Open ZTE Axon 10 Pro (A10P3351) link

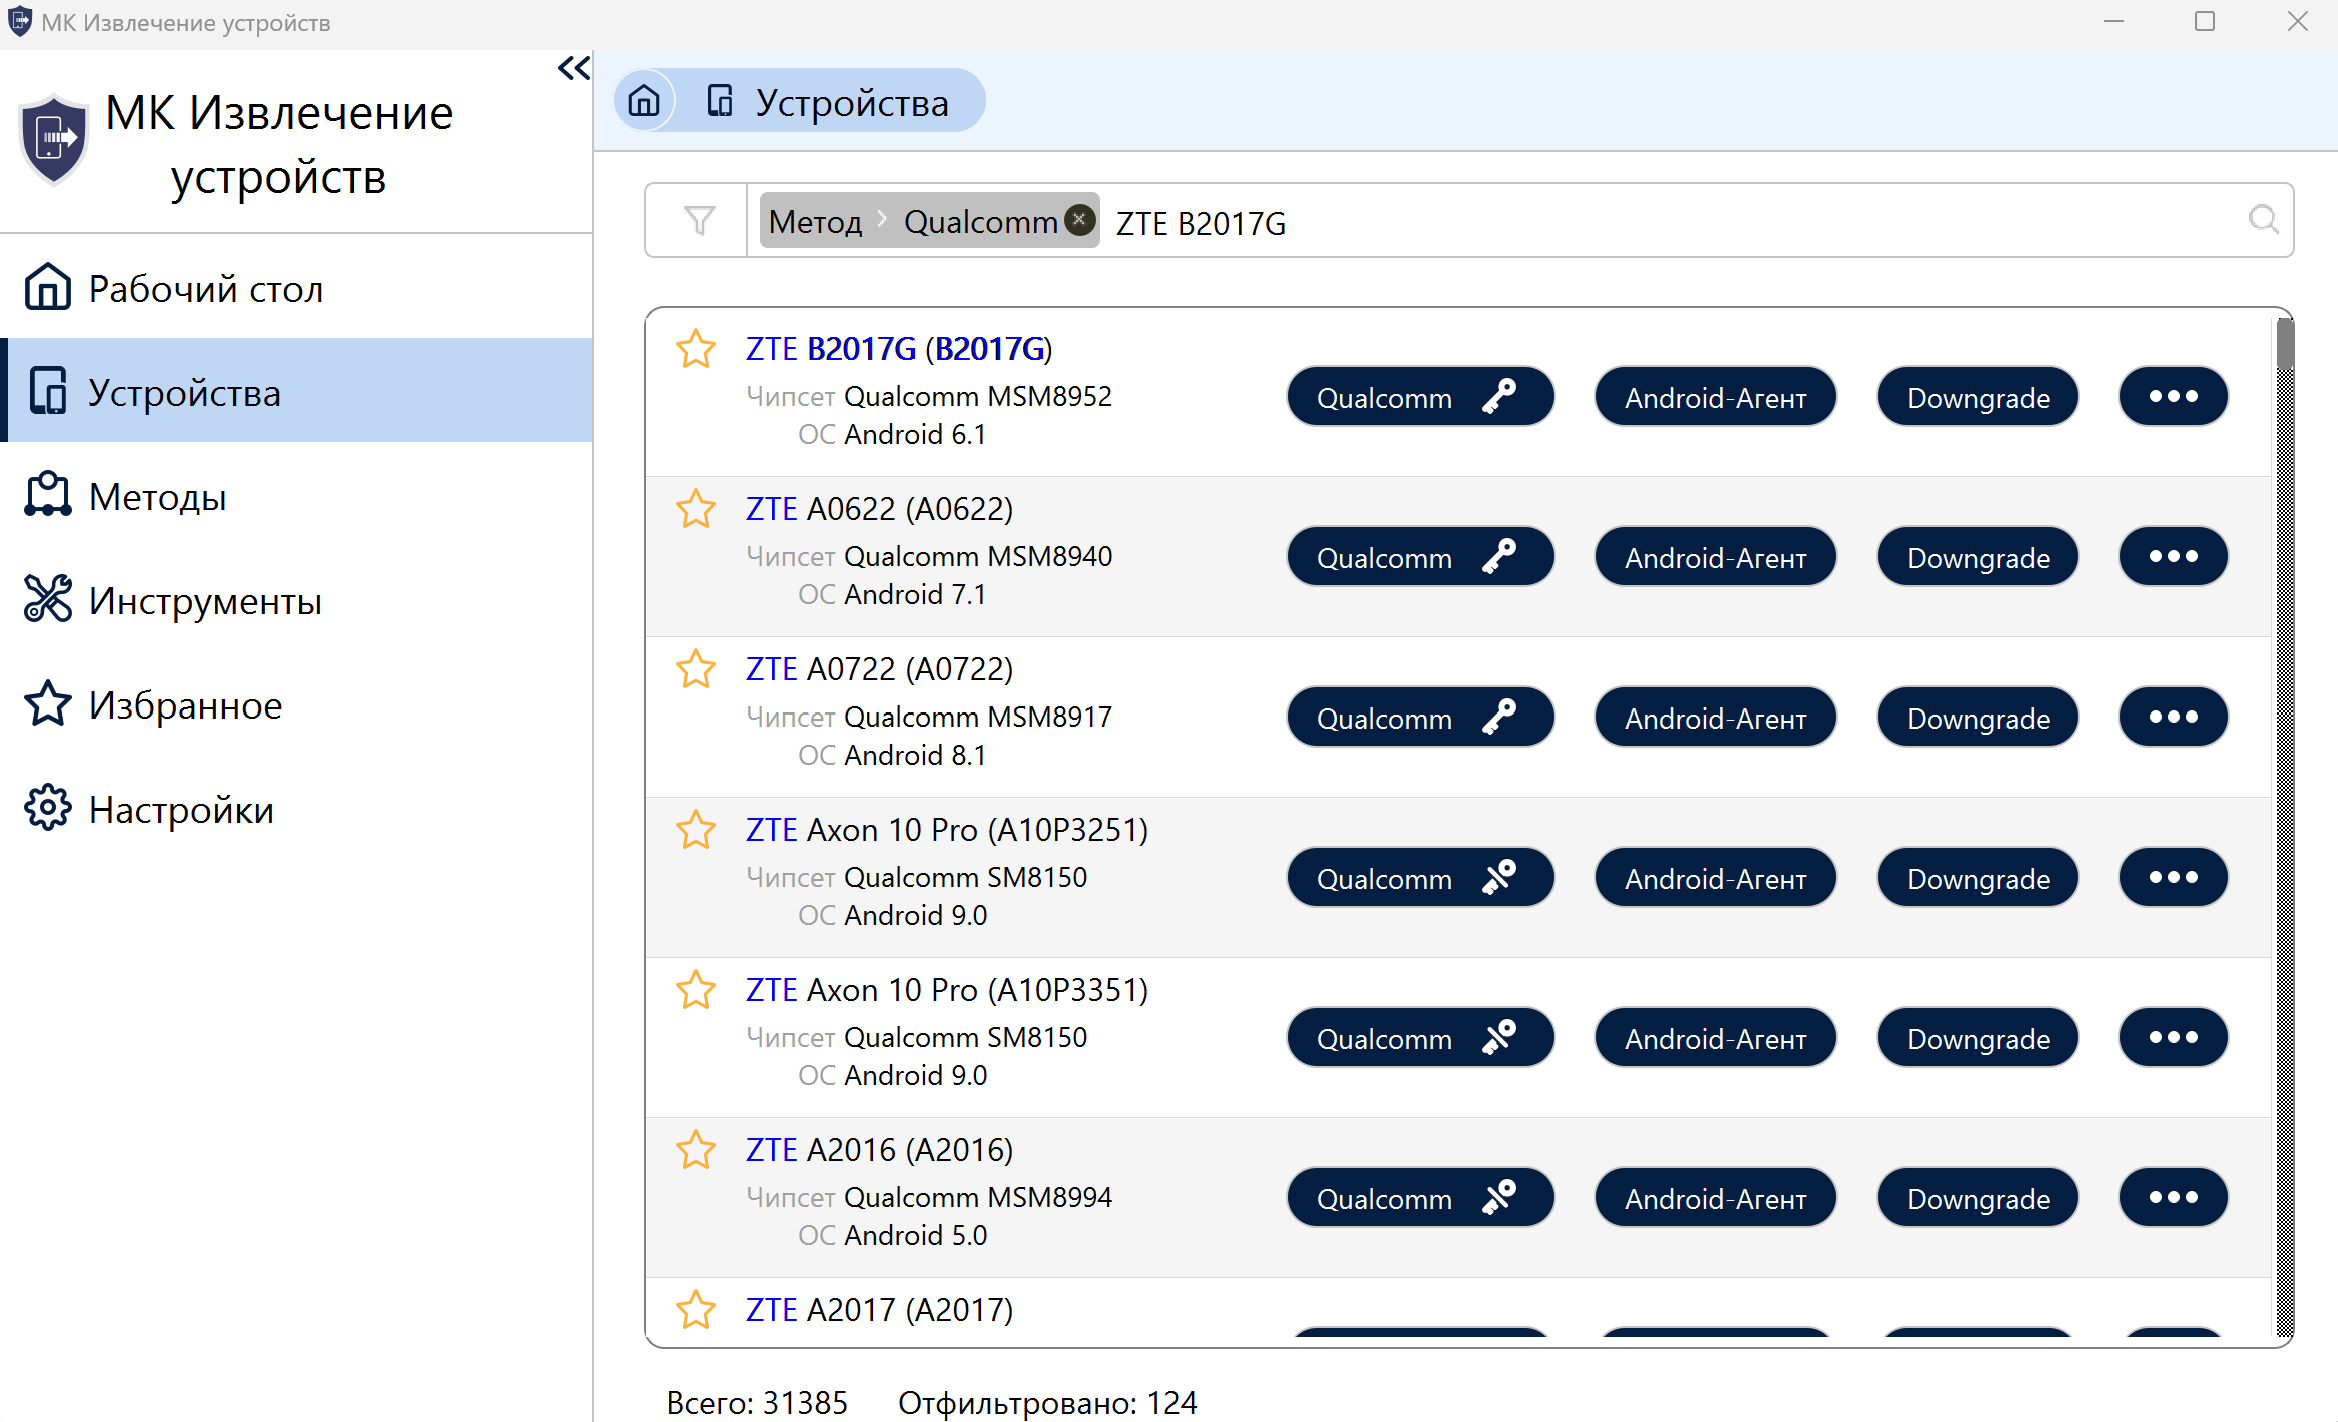point(946,990)
